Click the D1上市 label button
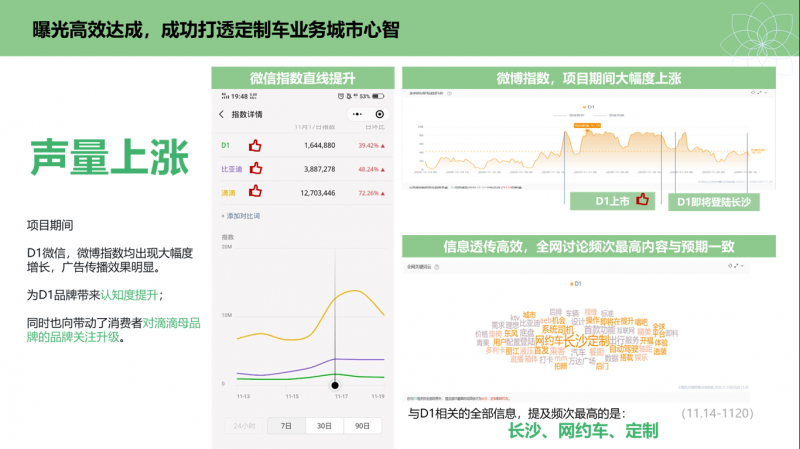This screenshot has height=449, width=800. 612,201
